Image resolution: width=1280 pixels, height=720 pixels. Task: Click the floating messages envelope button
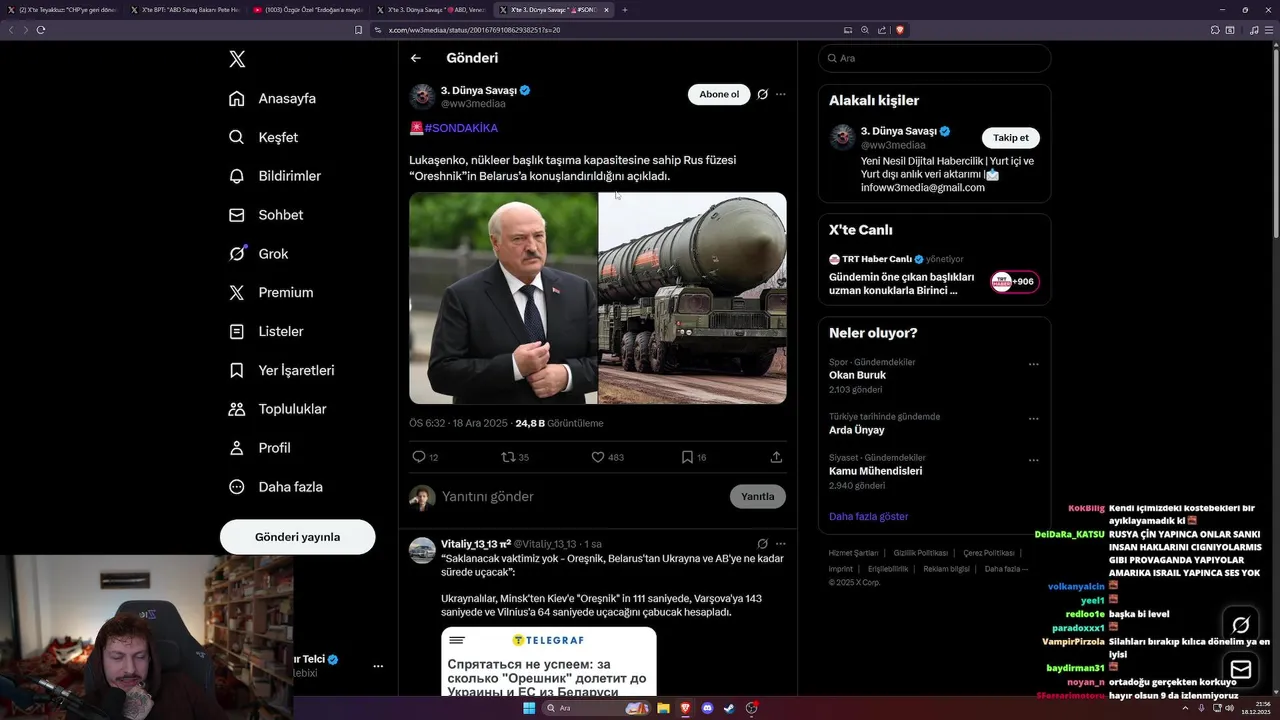coord(1241,669)
